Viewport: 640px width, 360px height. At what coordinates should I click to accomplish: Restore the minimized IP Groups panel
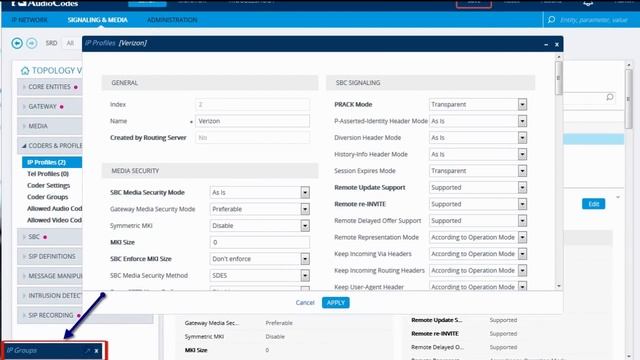(x=87, y=351)
